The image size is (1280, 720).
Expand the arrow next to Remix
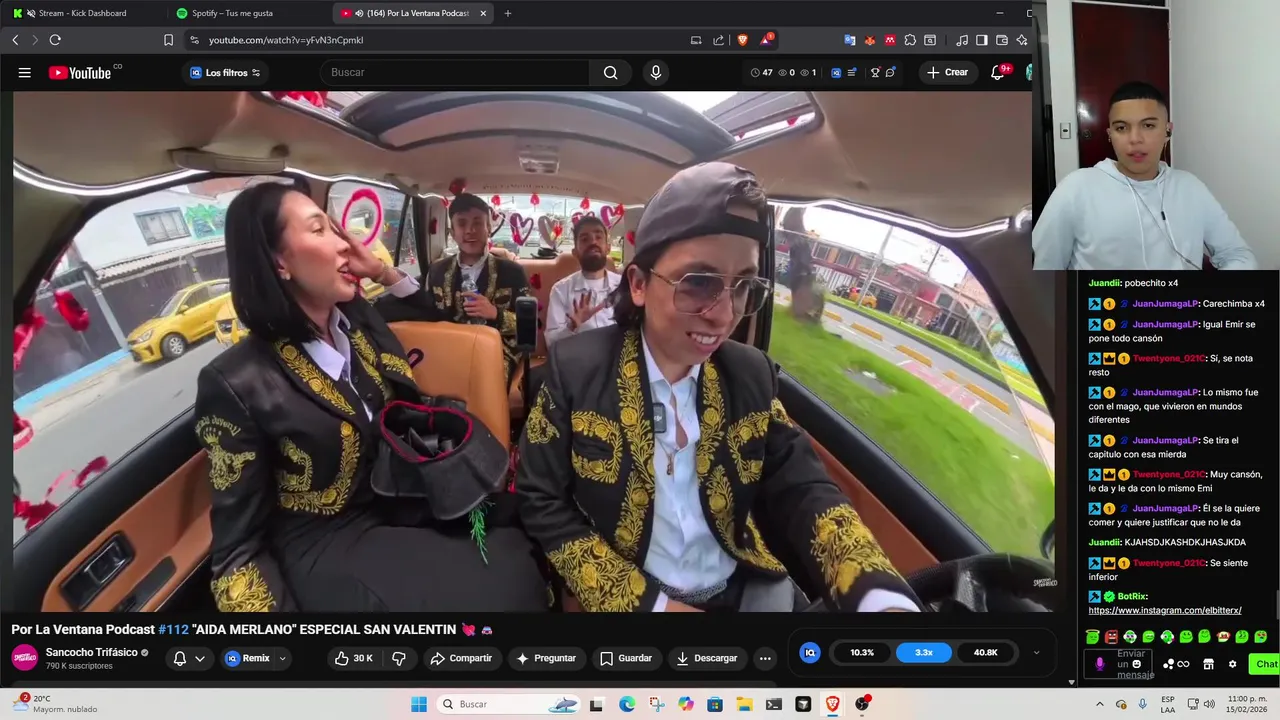pyautogui.click(x=282, y=658)
